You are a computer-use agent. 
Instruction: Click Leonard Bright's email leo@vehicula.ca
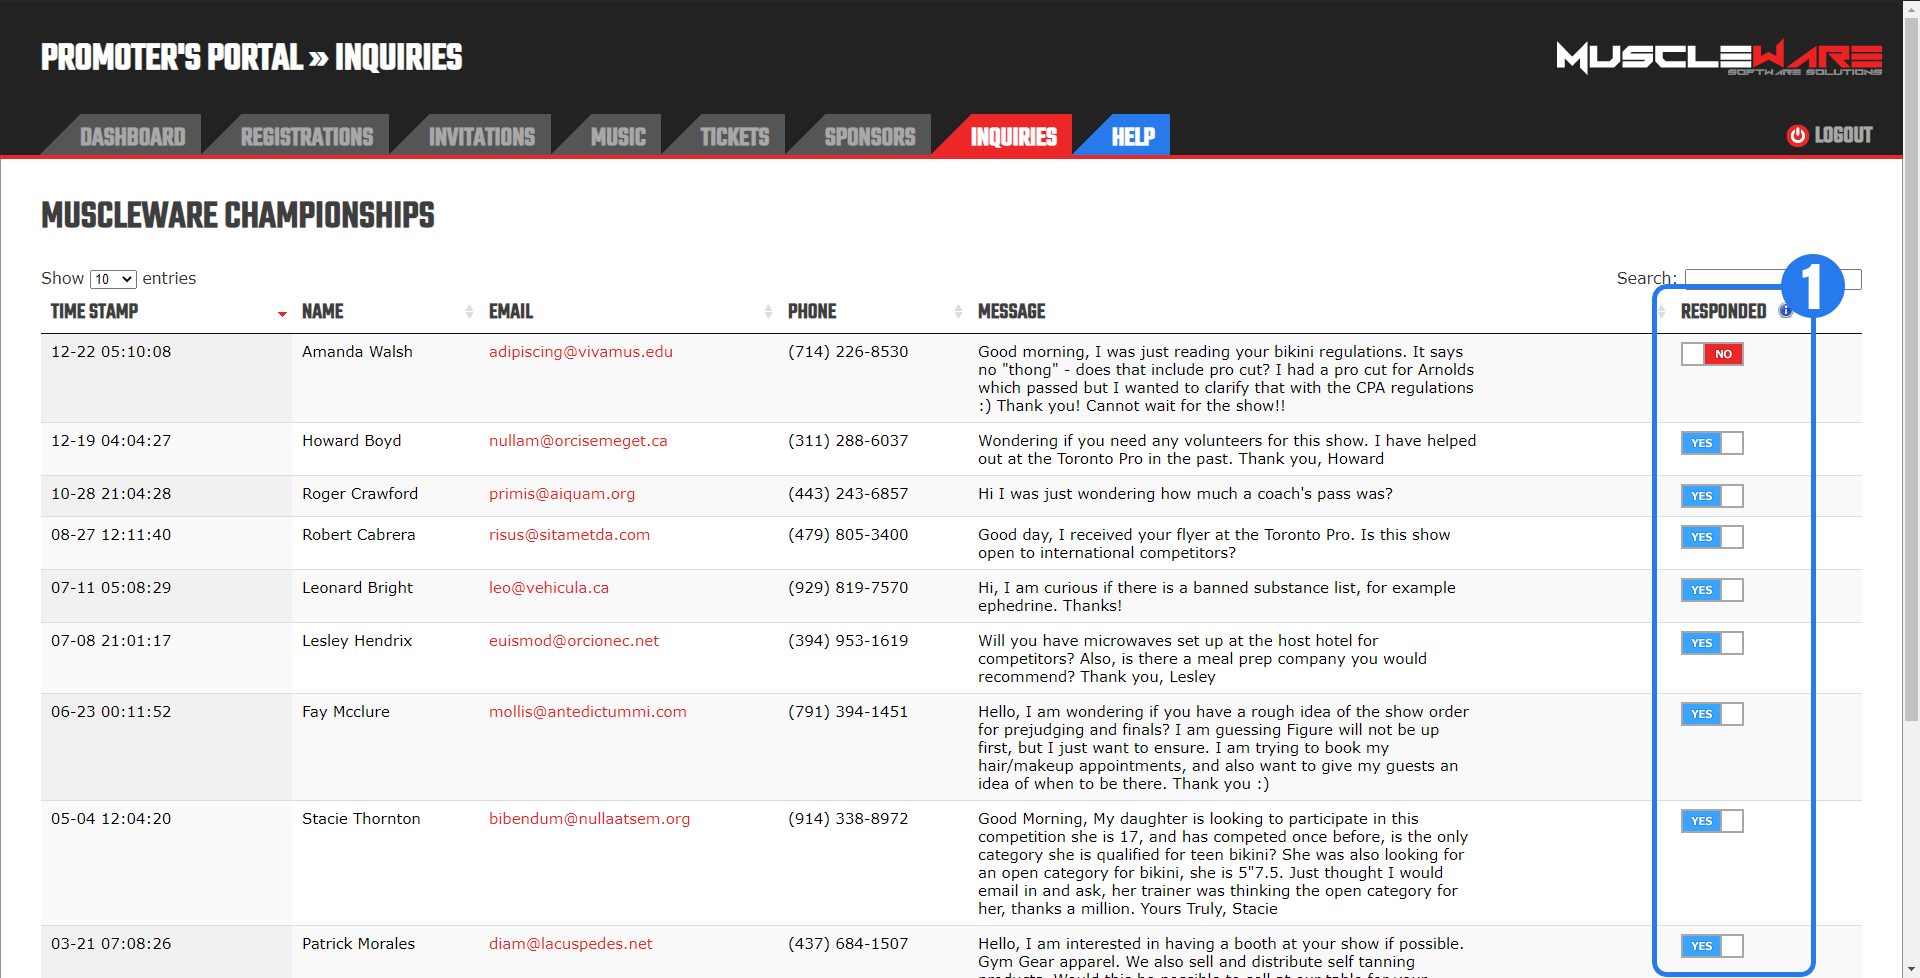(548, 588)
